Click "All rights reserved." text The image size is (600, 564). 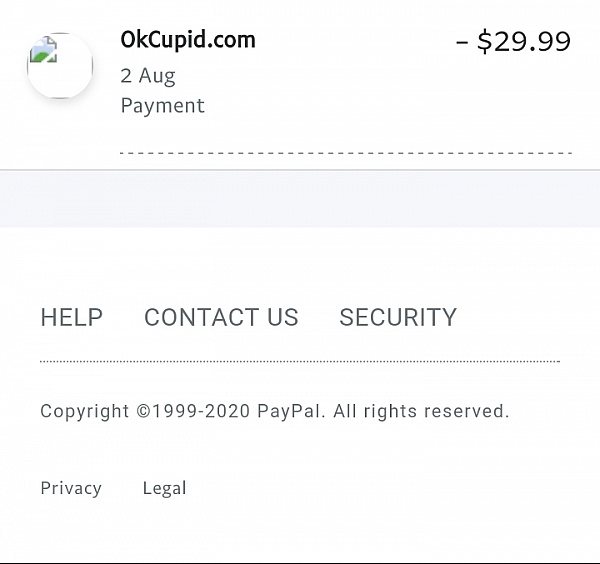[421, 411]
